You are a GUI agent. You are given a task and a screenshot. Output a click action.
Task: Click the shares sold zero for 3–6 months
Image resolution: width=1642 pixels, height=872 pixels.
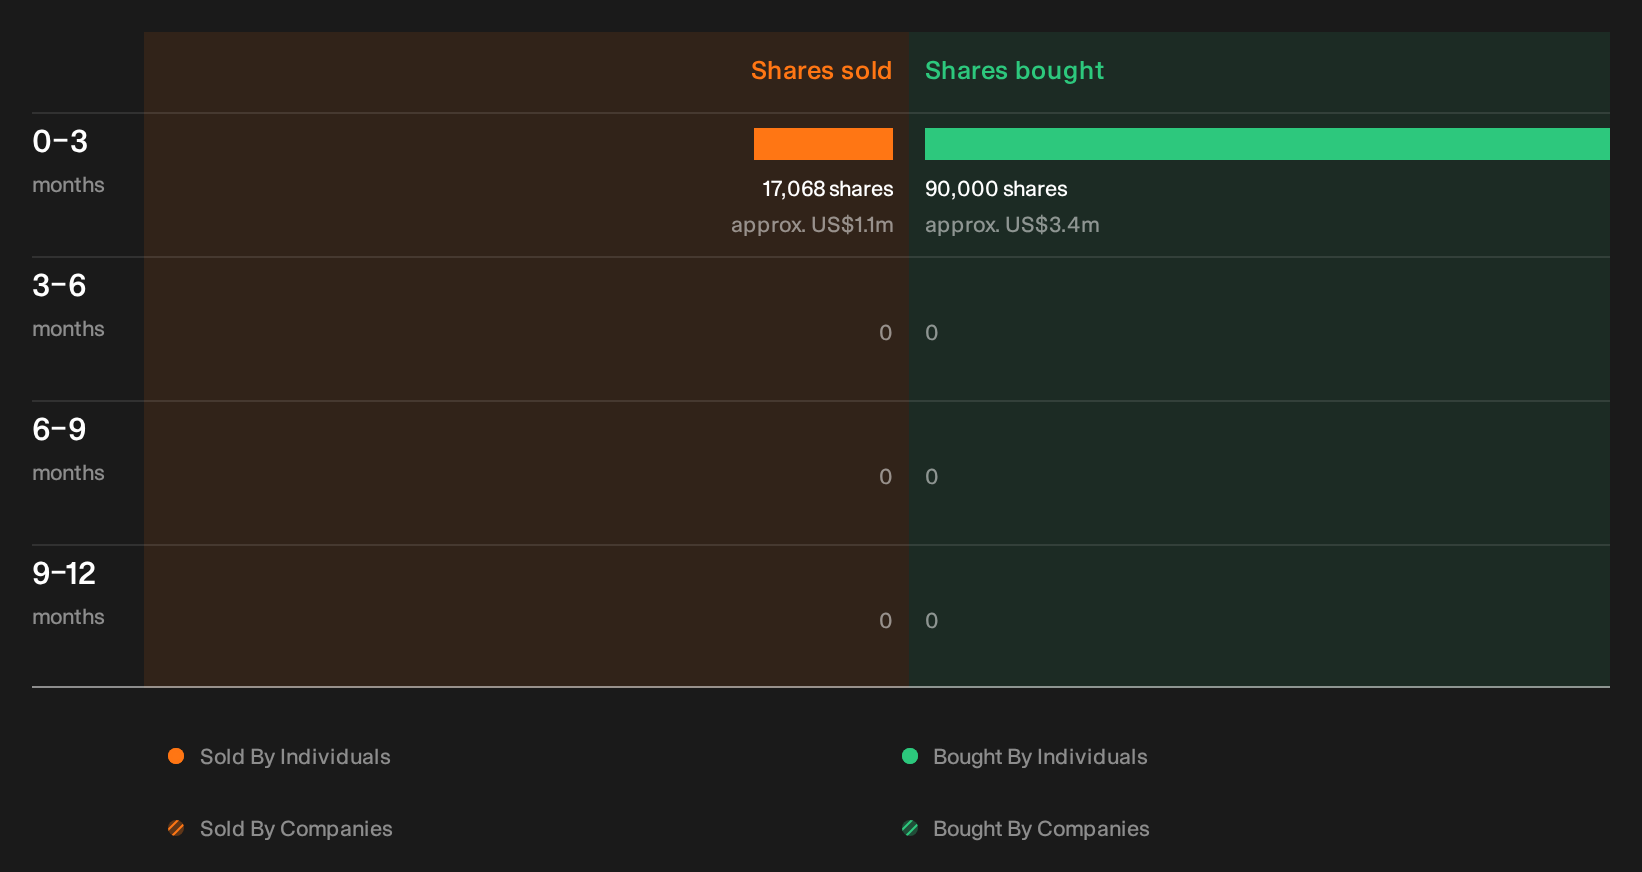(886, 333)
